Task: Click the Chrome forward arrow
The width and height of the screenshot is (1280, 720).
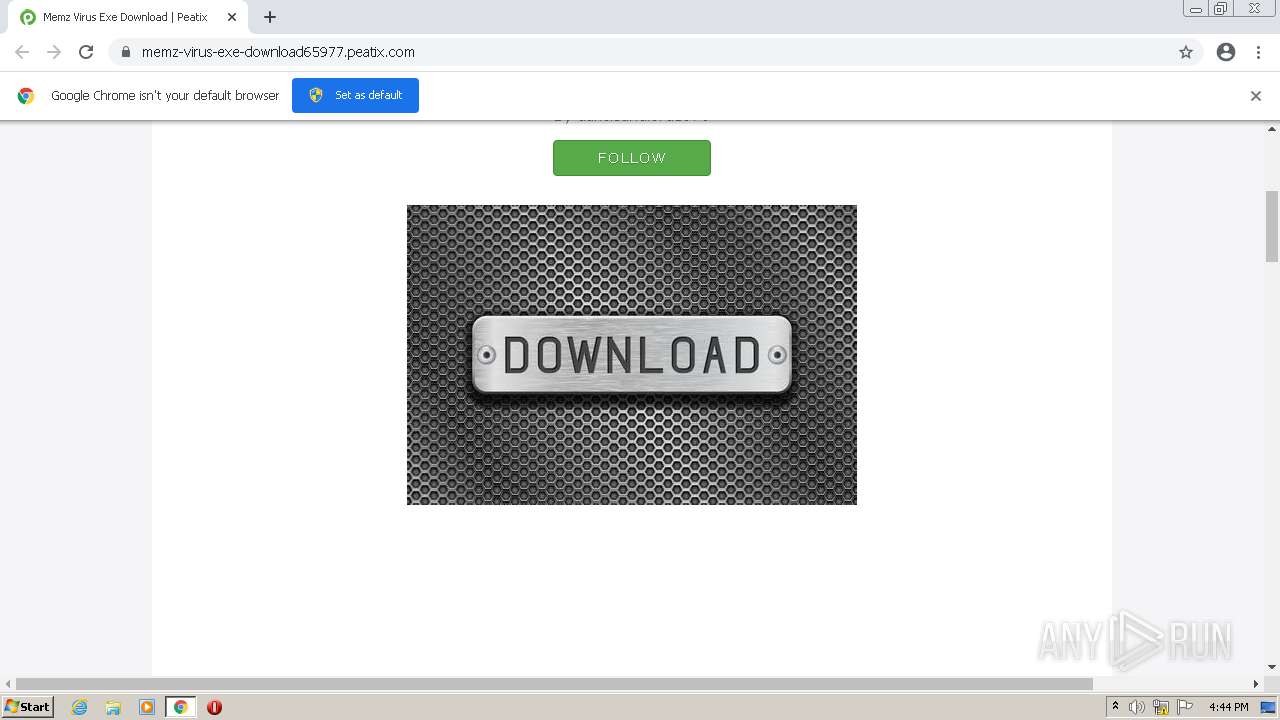Action: pyautogui.click(x=54, y=52)
